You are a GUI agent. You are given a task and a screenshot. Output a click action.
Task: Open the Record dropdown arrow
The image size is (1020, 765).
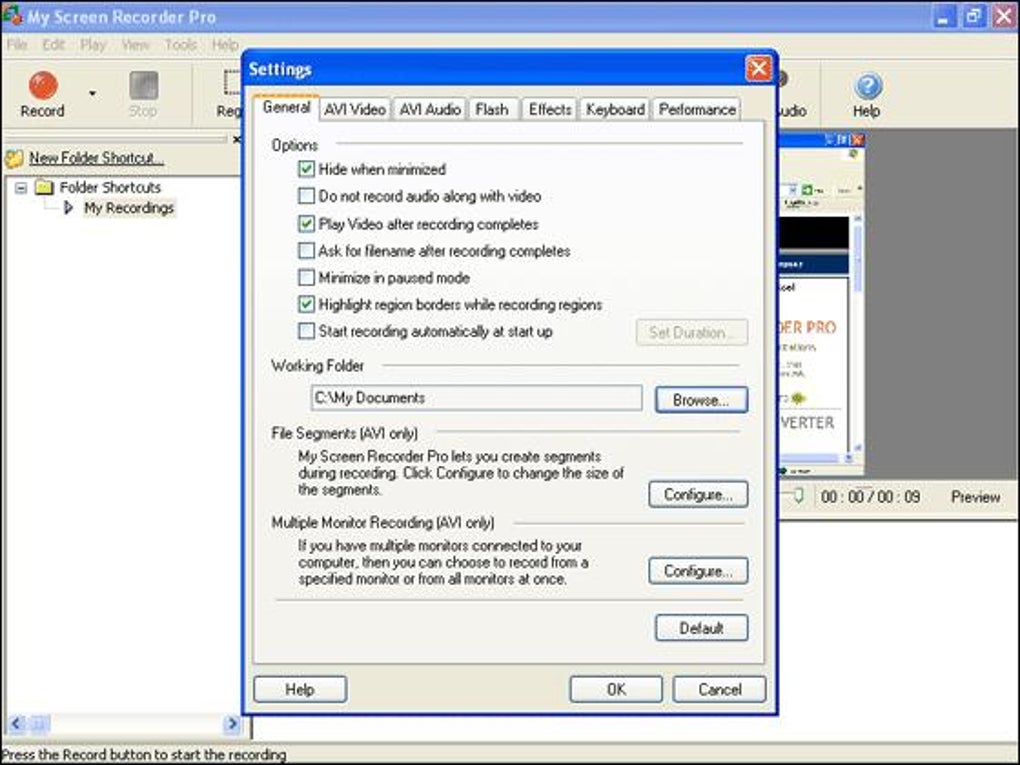[x=92, y=94]
